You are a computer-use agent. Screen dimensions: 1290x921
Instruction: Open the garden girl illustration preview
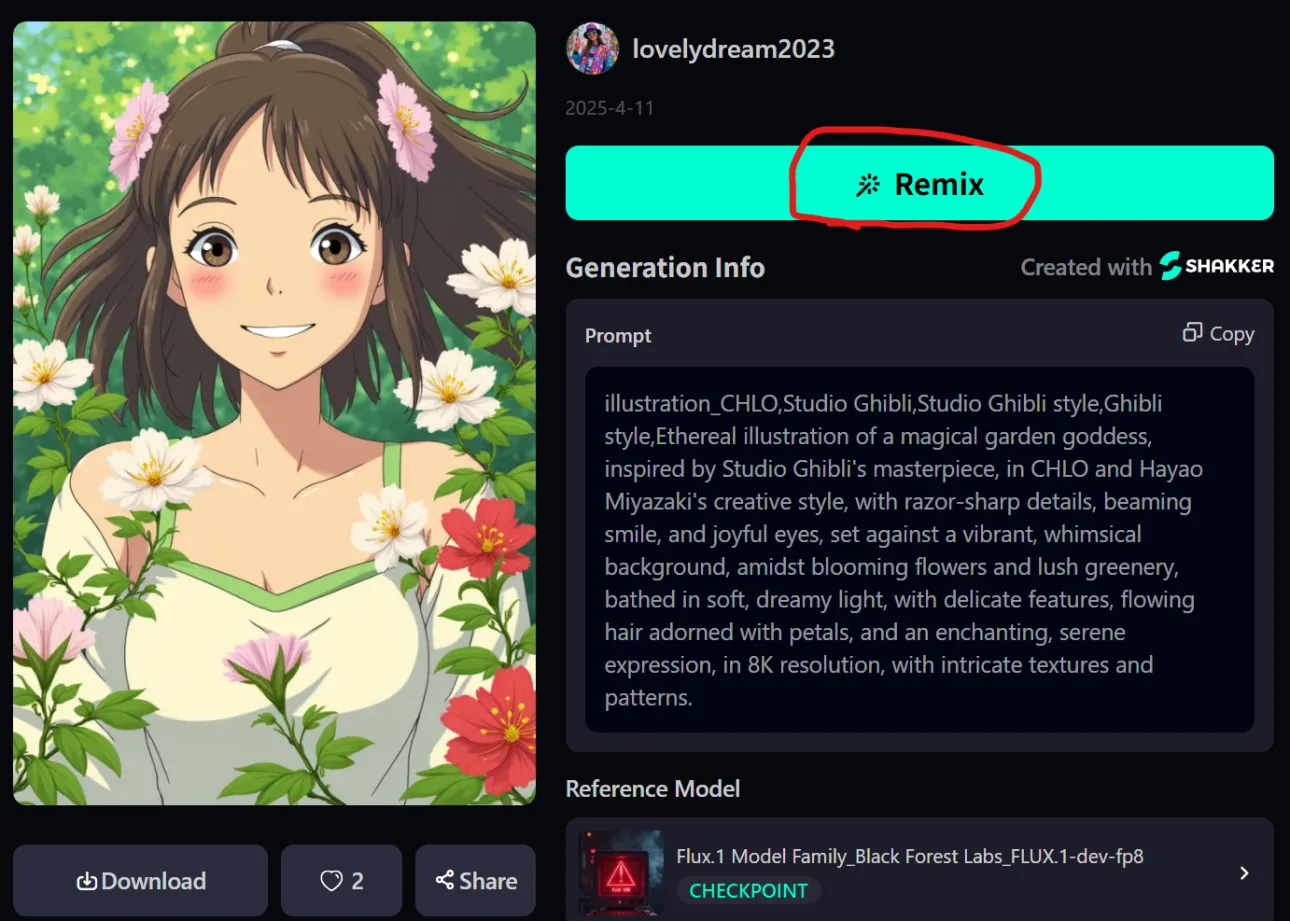(274, 413)
